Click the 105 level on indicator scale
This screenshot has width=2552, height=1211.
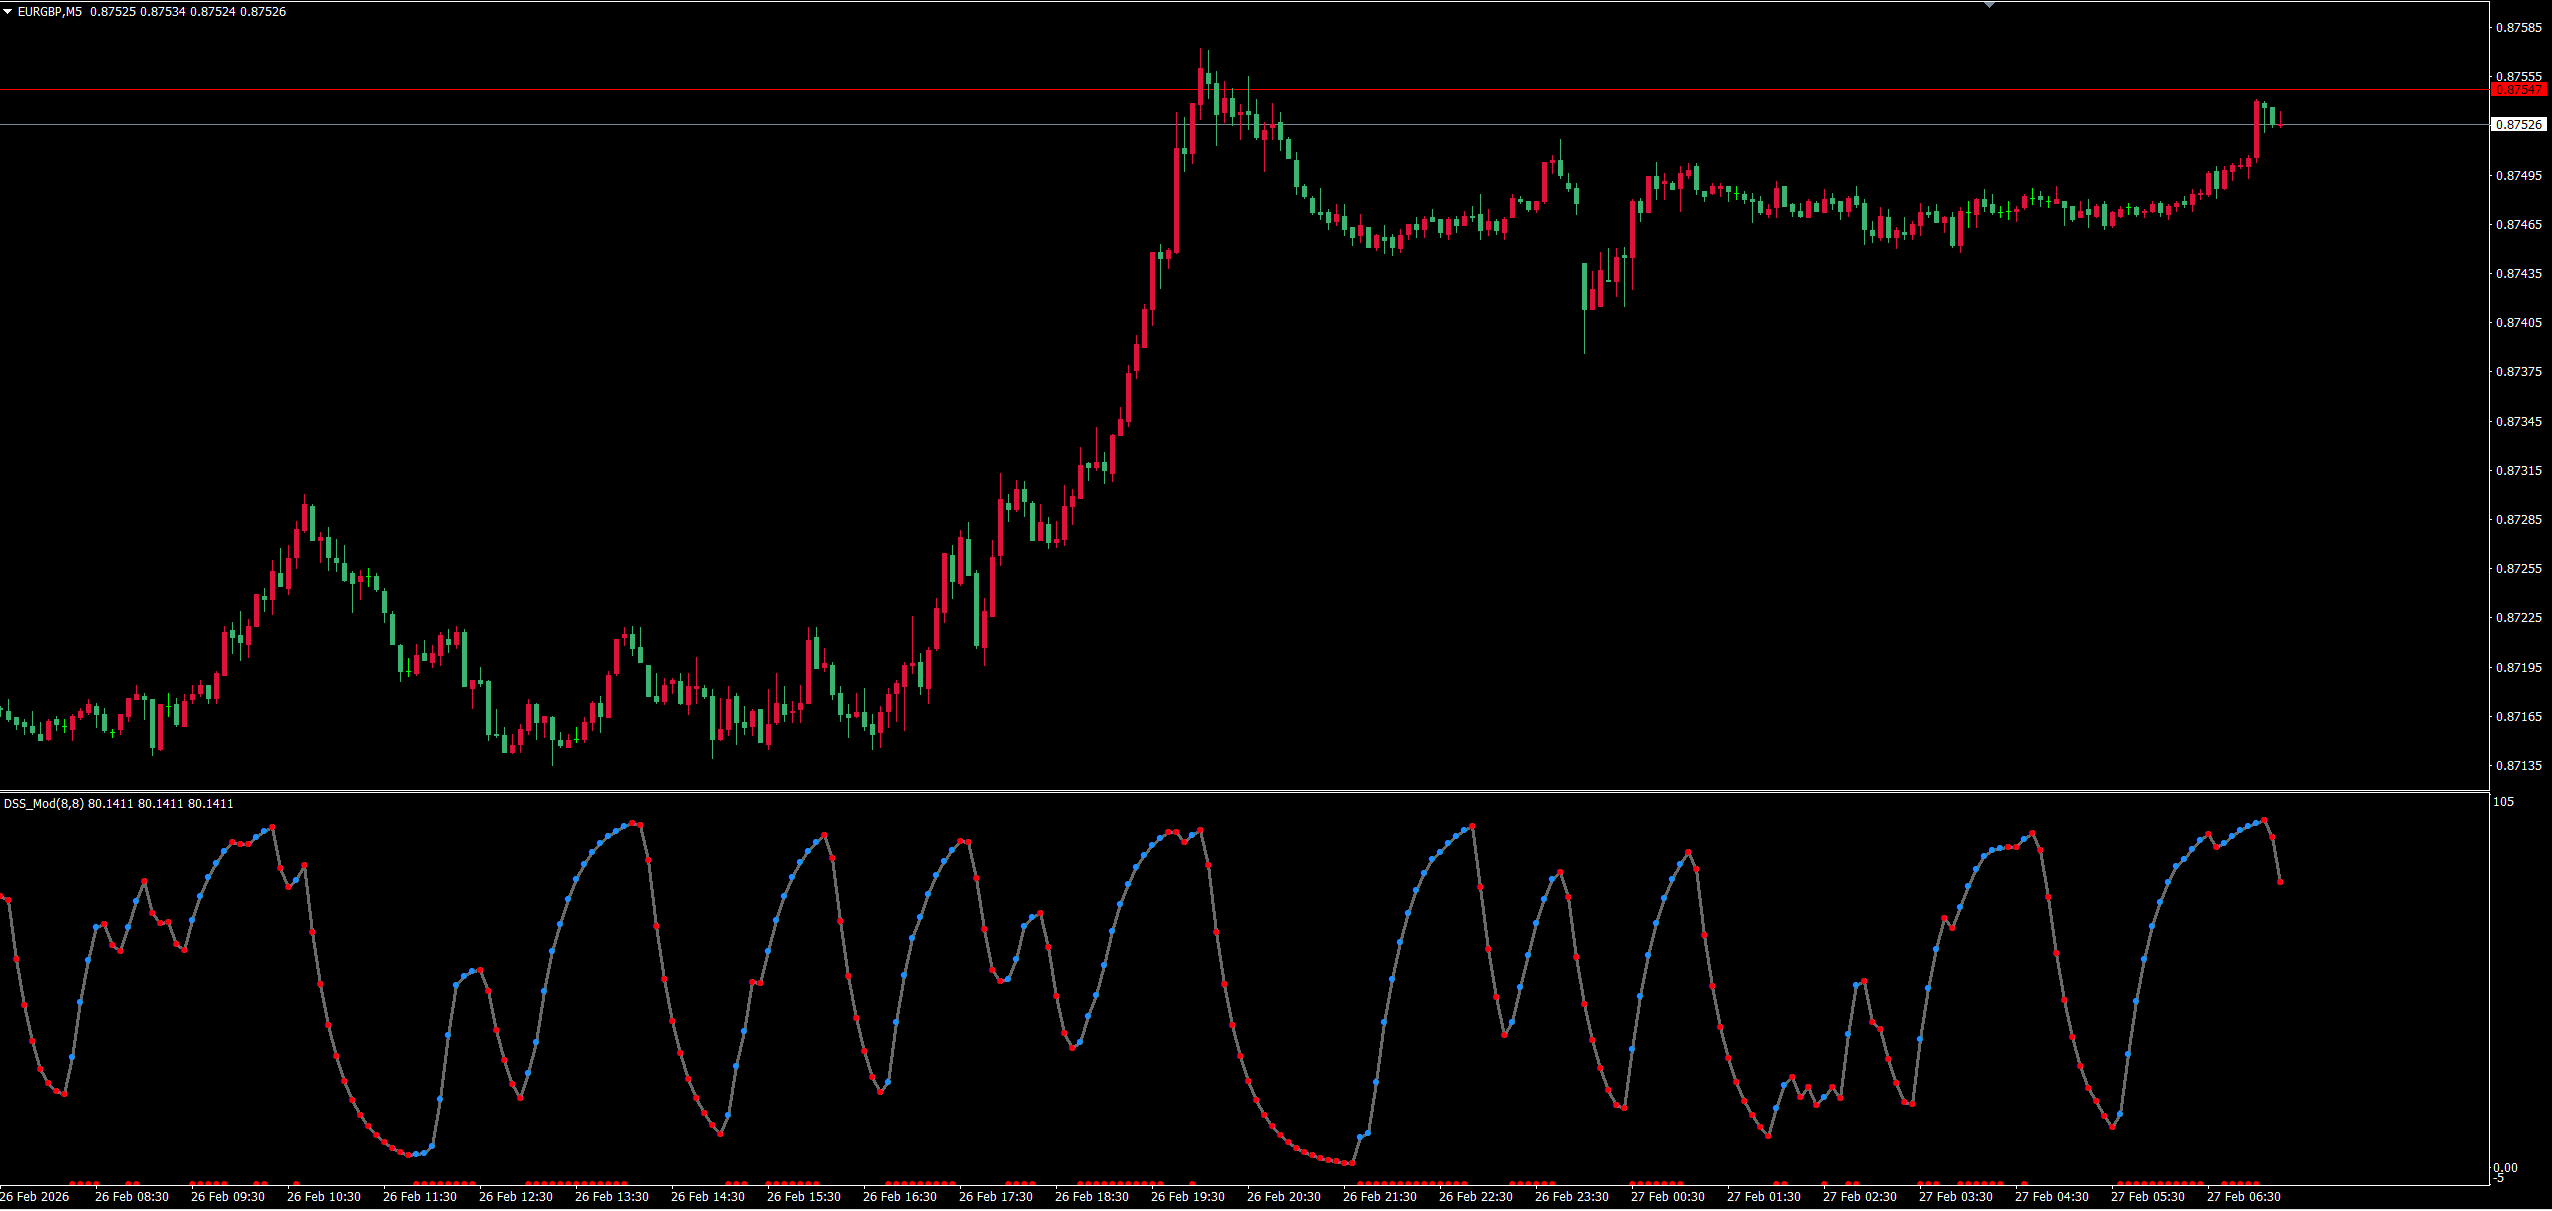[x=2503, y=802]
